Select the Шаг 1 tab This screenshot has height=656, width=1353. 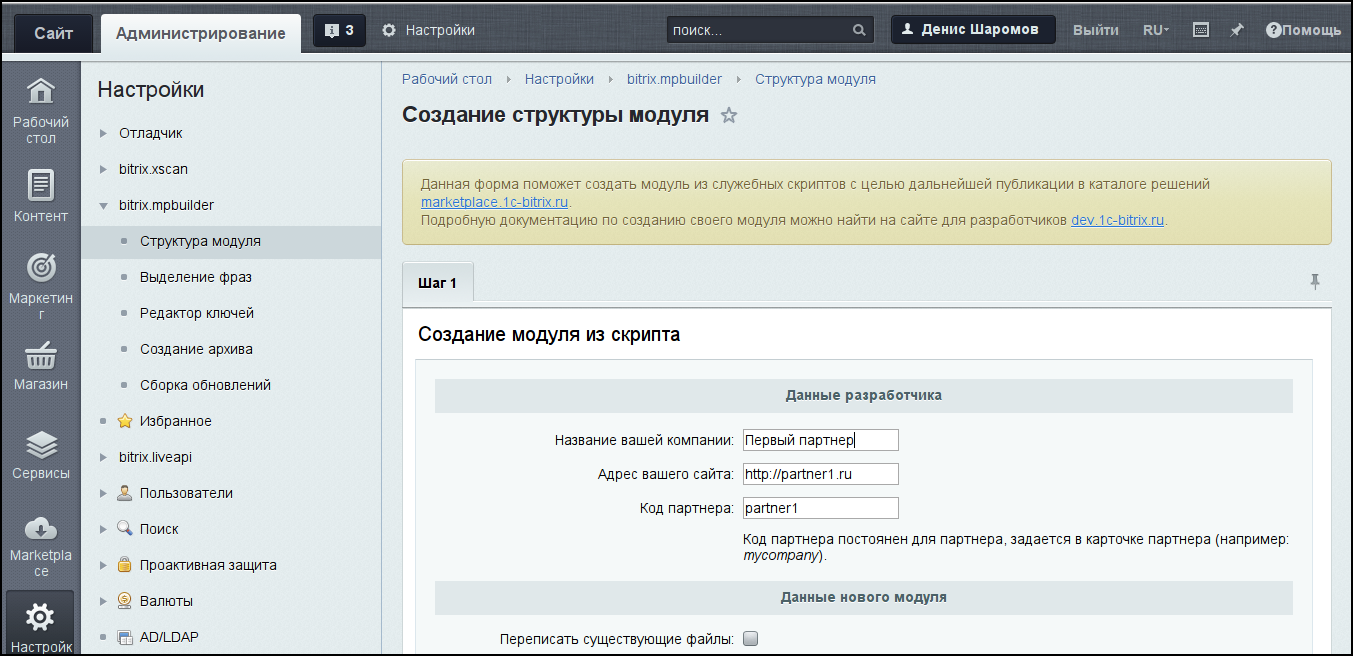tap(437, 283)
